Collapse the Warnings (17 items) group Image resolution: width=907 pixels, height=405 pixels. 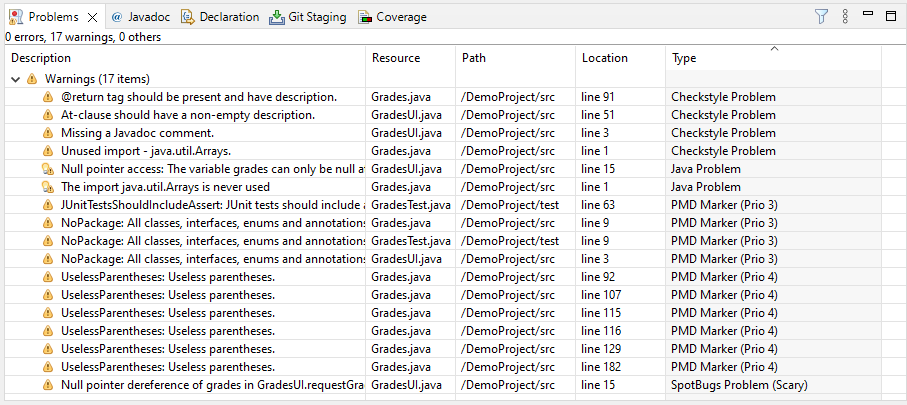(15, 79)
